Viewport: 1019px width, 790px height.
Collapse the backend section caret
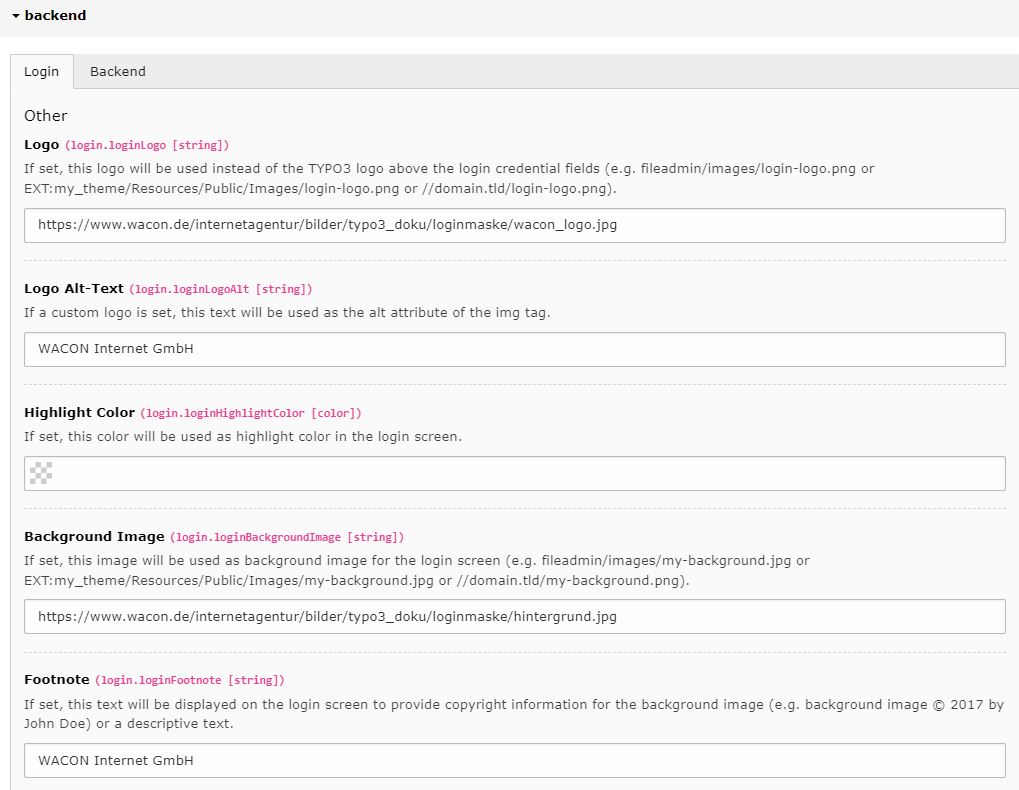pyautogui.click(x=16, y=16)
